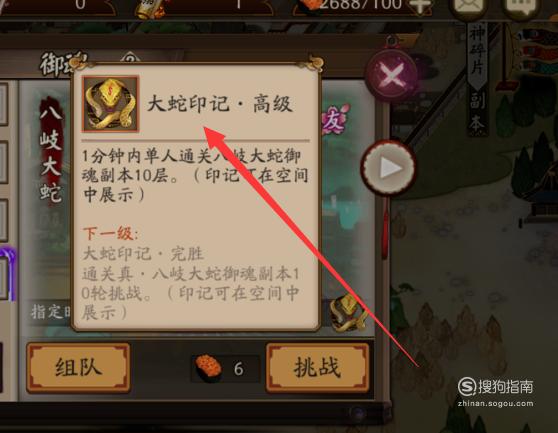The image size is (558, 433).
Task: Open the chat bubble icon
Action: click(520, 7)
